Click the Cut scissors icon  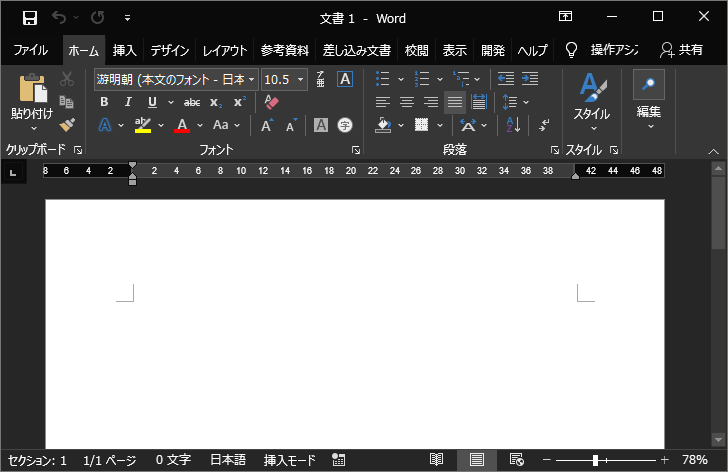point(67,79)
